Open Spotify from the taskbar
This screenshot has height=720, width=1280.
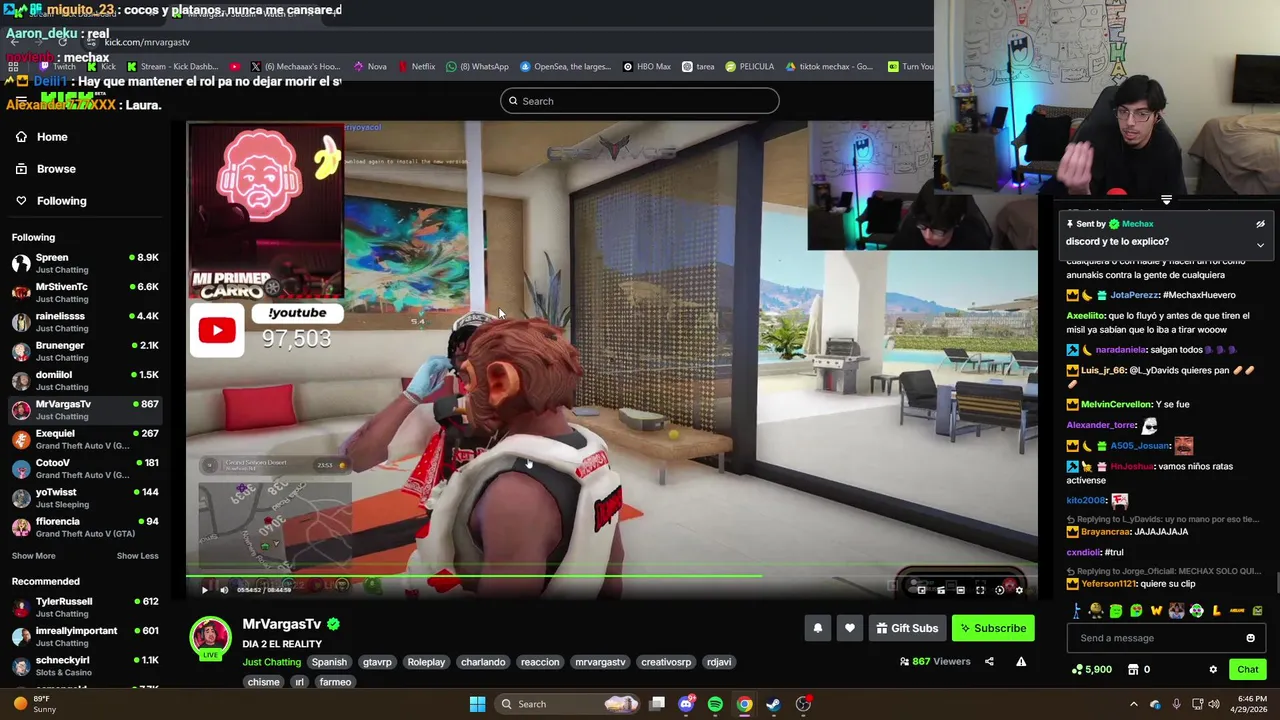pos(715,704)
